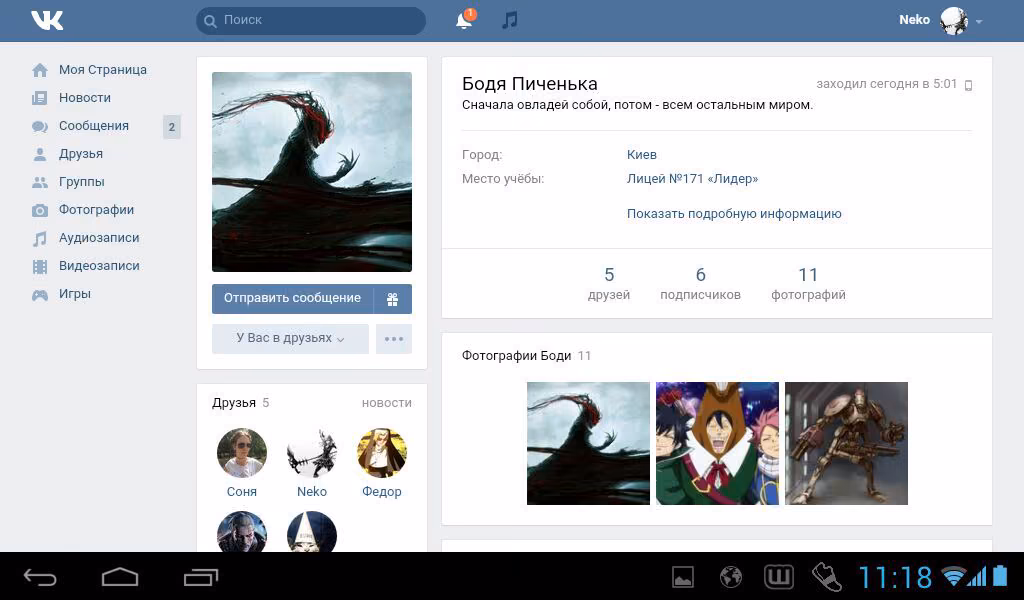1024x600 pixels.
Task: Open Игры in sidebar
Action: [74, 294]
